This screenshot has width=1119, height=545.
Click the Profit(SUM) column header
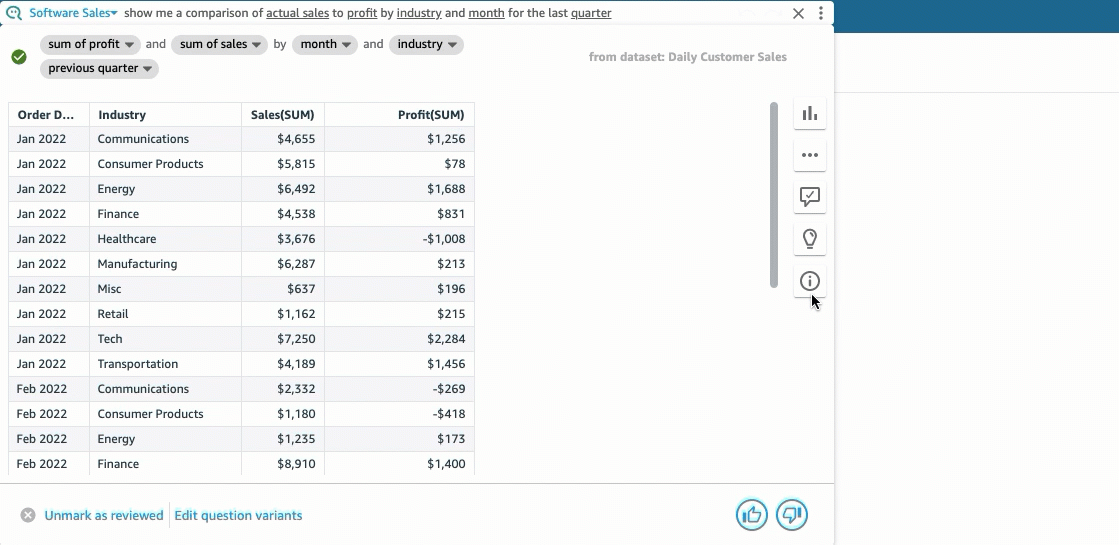click(x=400, y=115)
